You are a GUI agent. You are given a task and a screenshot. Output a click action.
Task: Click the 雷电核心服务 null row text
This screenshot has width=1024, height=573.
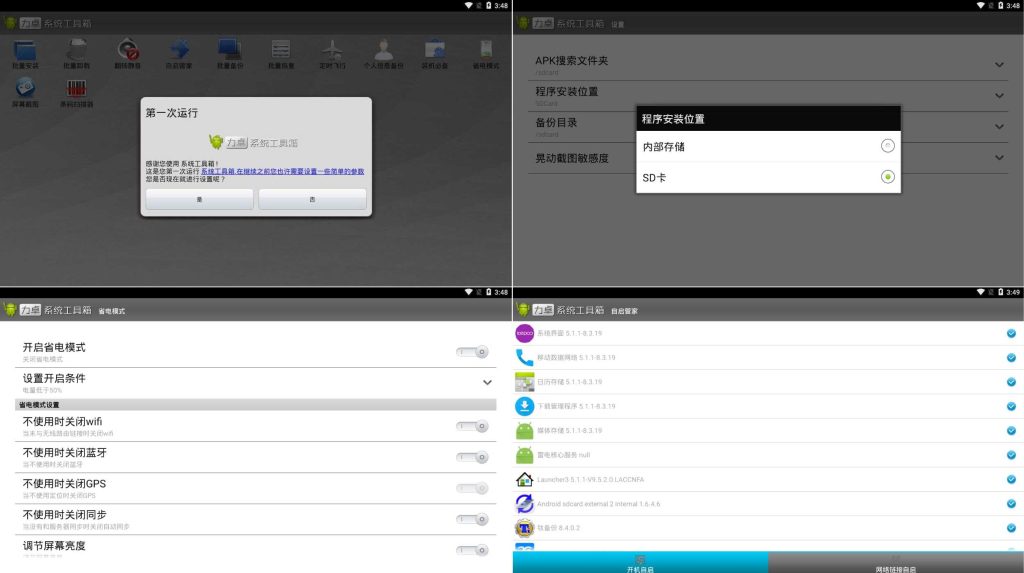click(x=563, y=455)
